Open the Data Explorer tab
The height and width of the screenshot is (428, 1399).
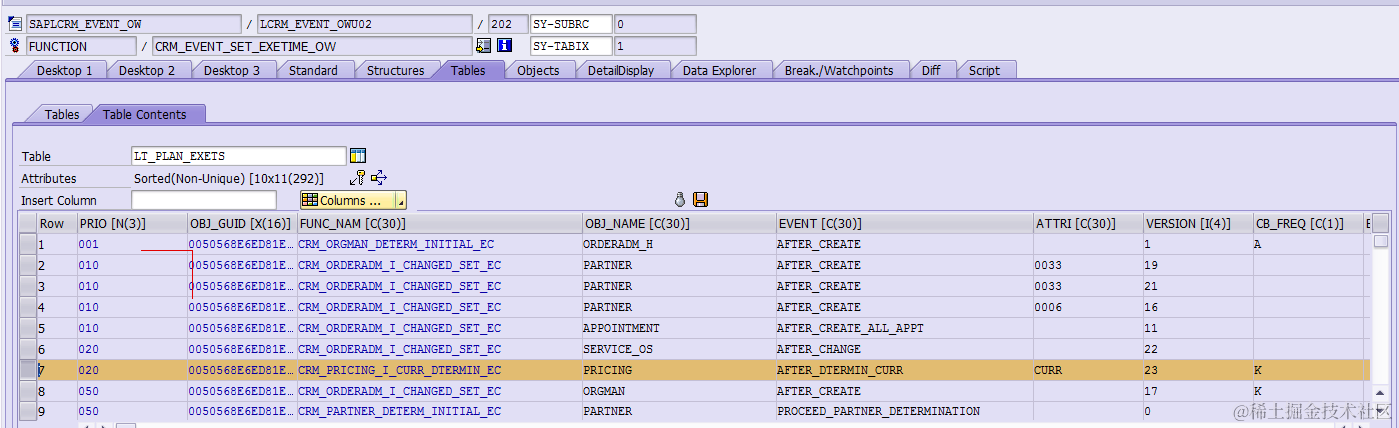(x=720, y=70)
